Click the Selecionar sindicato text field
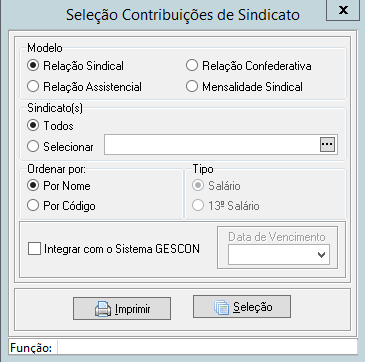The image size is (365, 362). 212,145
